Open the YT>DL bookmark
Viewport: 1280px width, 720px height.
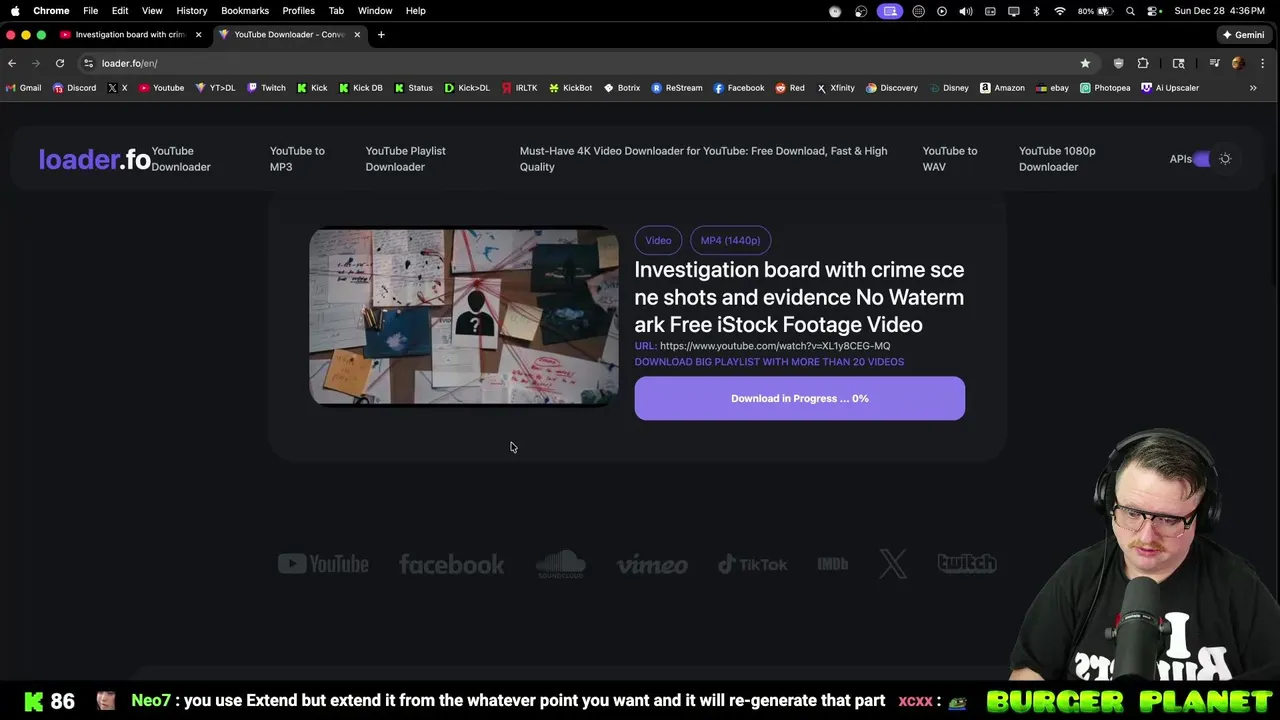click(x=215, y=88)
